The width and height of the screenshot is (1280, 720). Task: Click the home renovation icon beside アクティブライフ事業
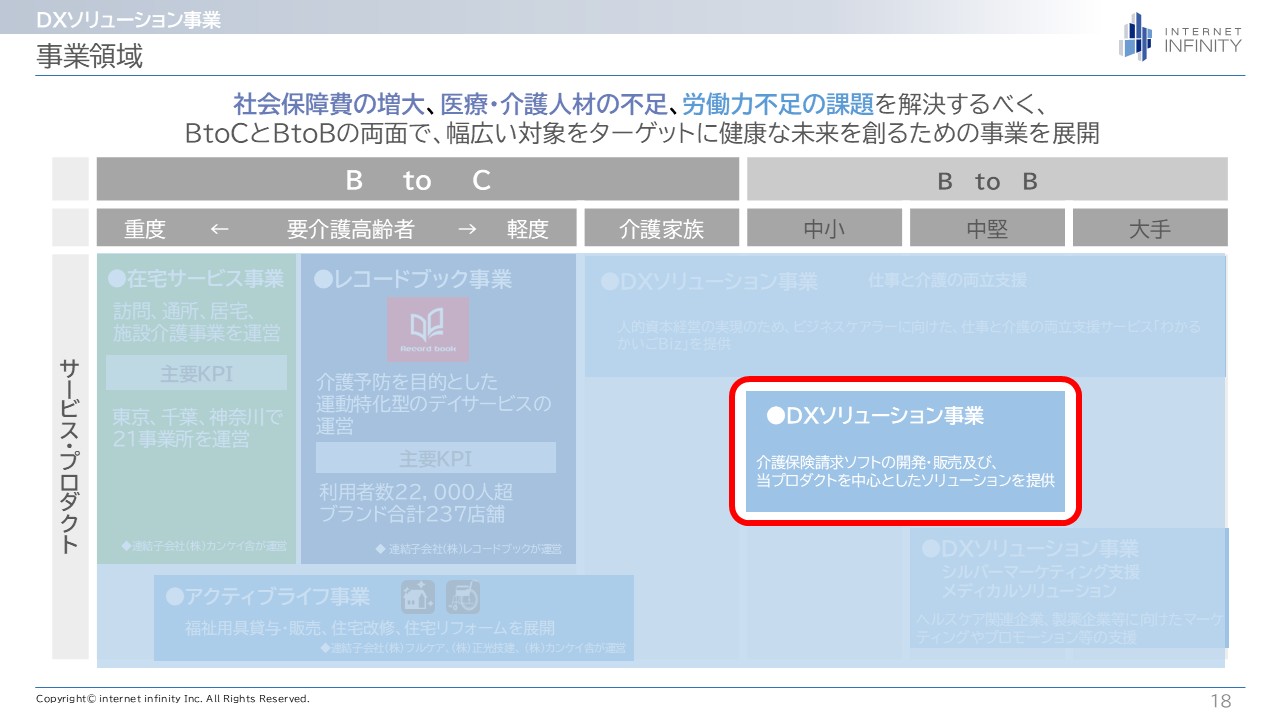click(x=418, y=597)
